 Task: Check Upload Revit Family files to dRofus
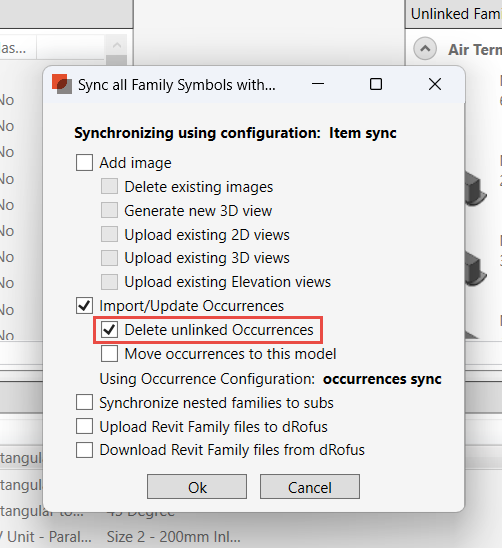pos(84,426)
